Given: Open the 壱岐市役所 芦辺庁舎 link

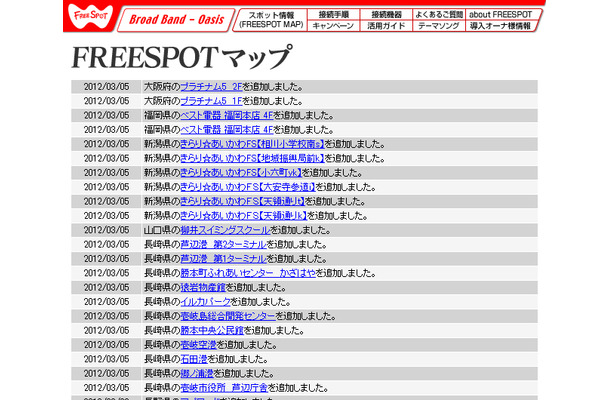Looking at the screenshot, I should pos(224,388).
